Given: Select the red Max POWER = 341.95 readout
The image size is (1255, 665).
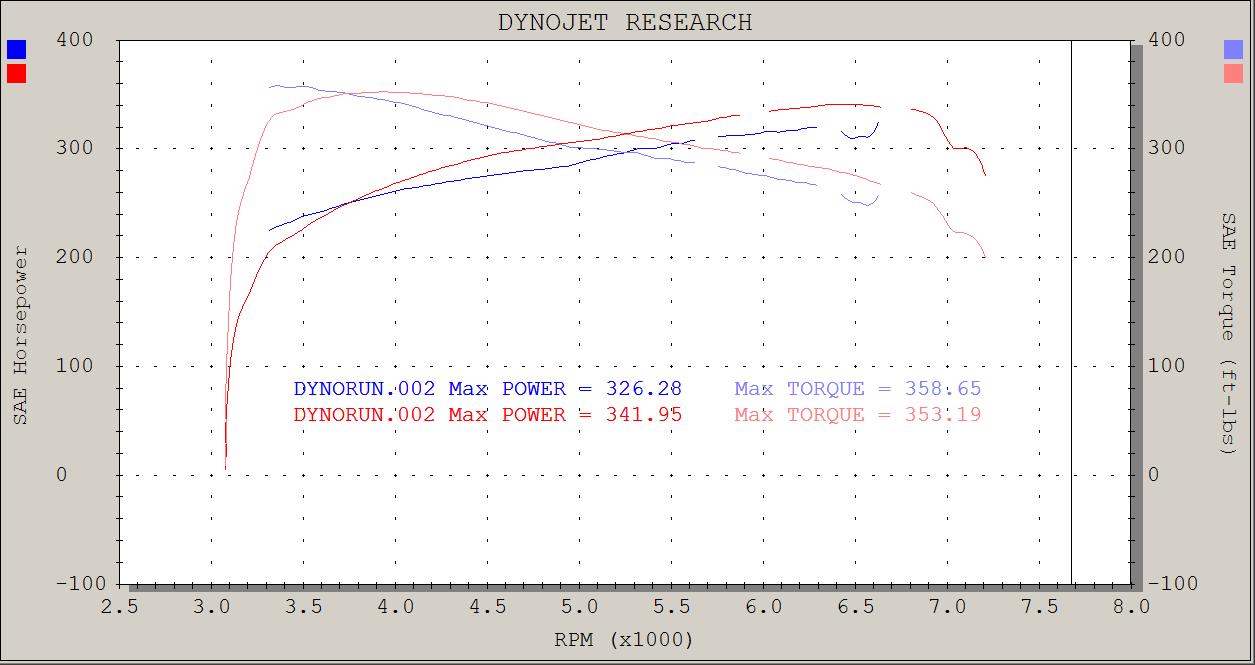Looking at the screenshot, I should click(487, 414).
